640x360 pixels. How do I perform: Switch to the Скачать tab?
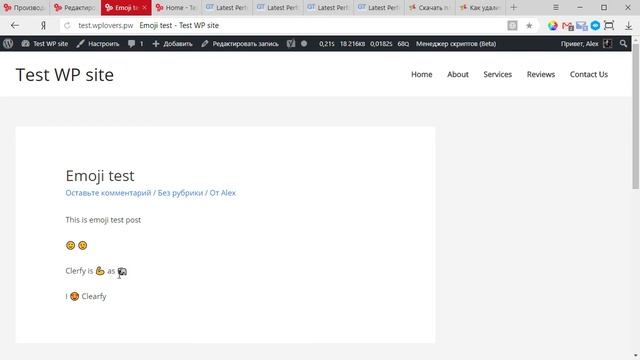coord(429,8)
